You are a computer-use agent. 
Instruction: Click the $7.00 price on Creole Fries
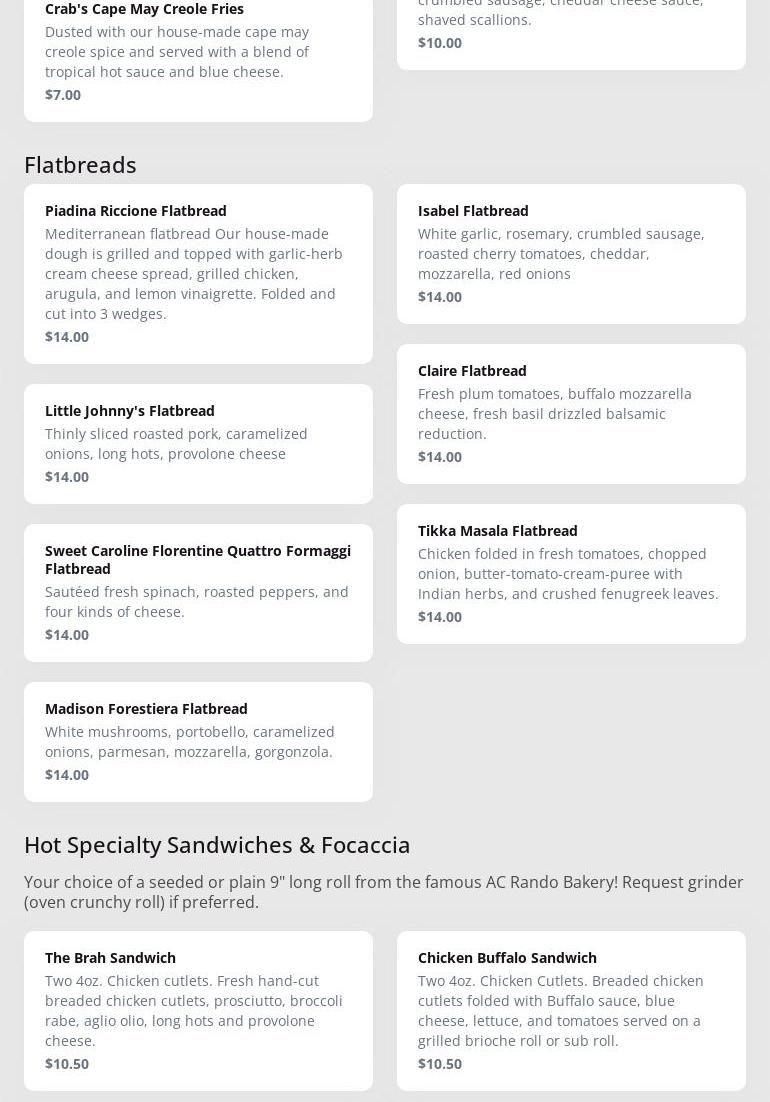click(63, 95)
